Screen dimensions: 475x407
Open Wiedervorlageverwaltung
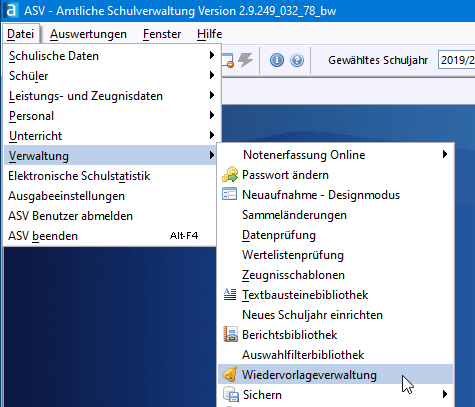(335, 374)
